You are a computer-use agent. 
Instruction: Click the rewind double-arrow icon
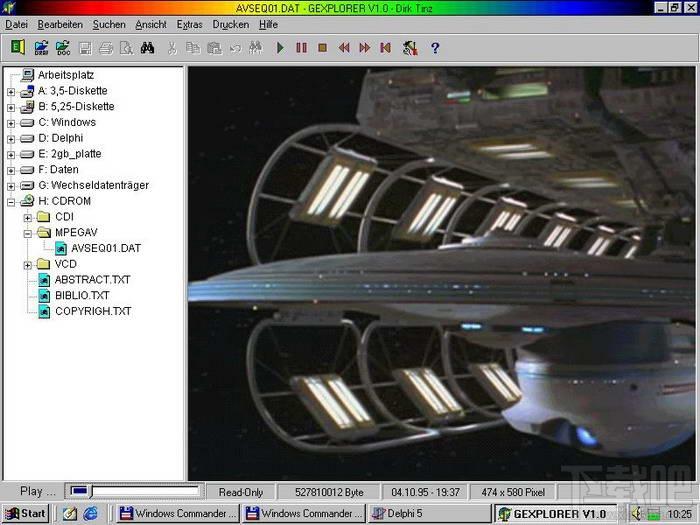[x=344, y=47]
